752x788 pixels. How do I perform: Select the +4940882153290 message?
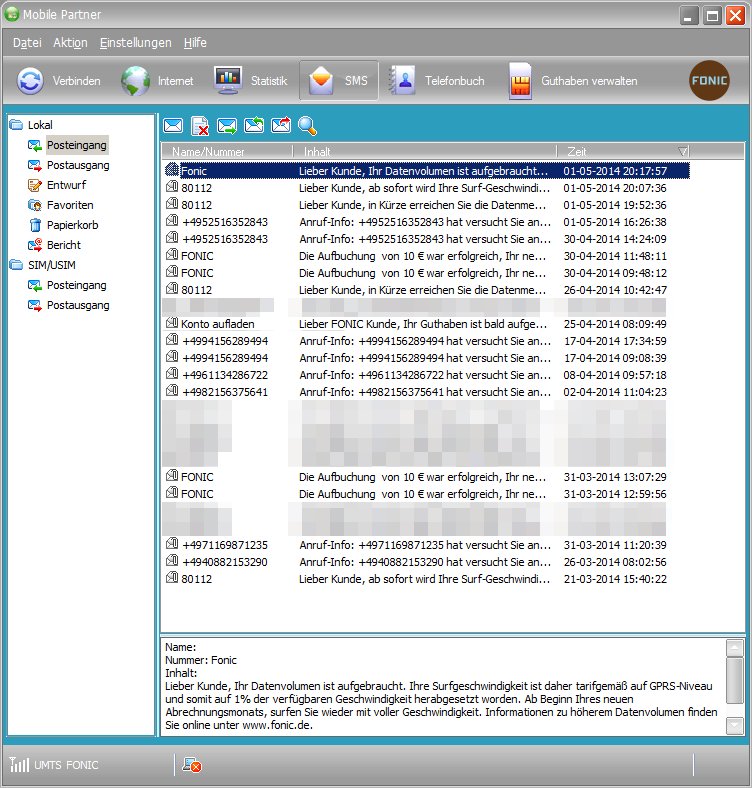point(426,562)
